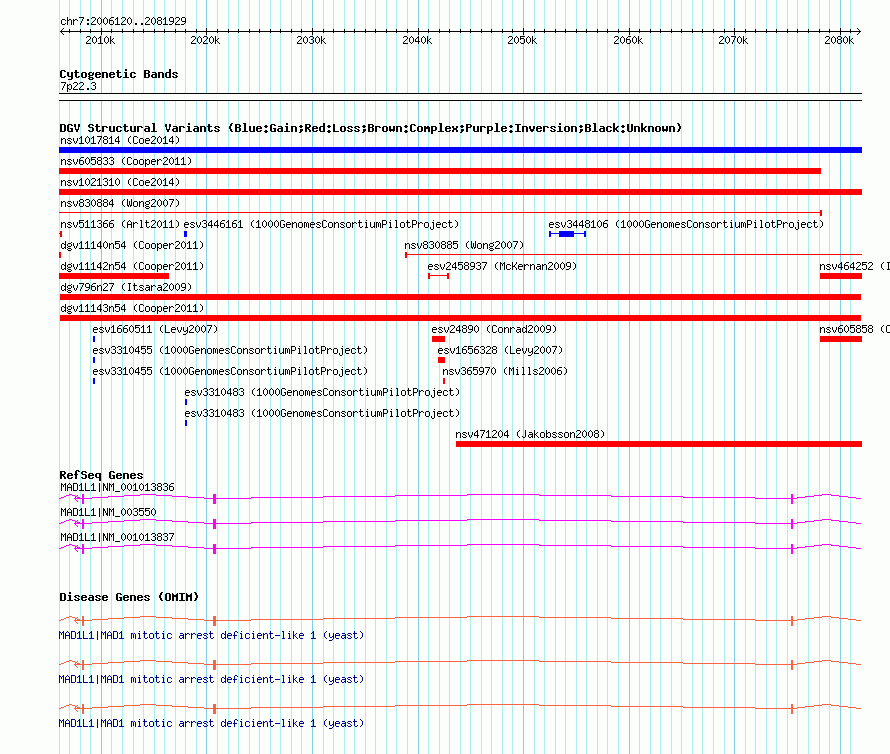Viewport: 890px width, 754px height.
Task: Open esv3448106 (1000GenomesConsortiumPilotProject) label
Action: (x=686, y=224)
